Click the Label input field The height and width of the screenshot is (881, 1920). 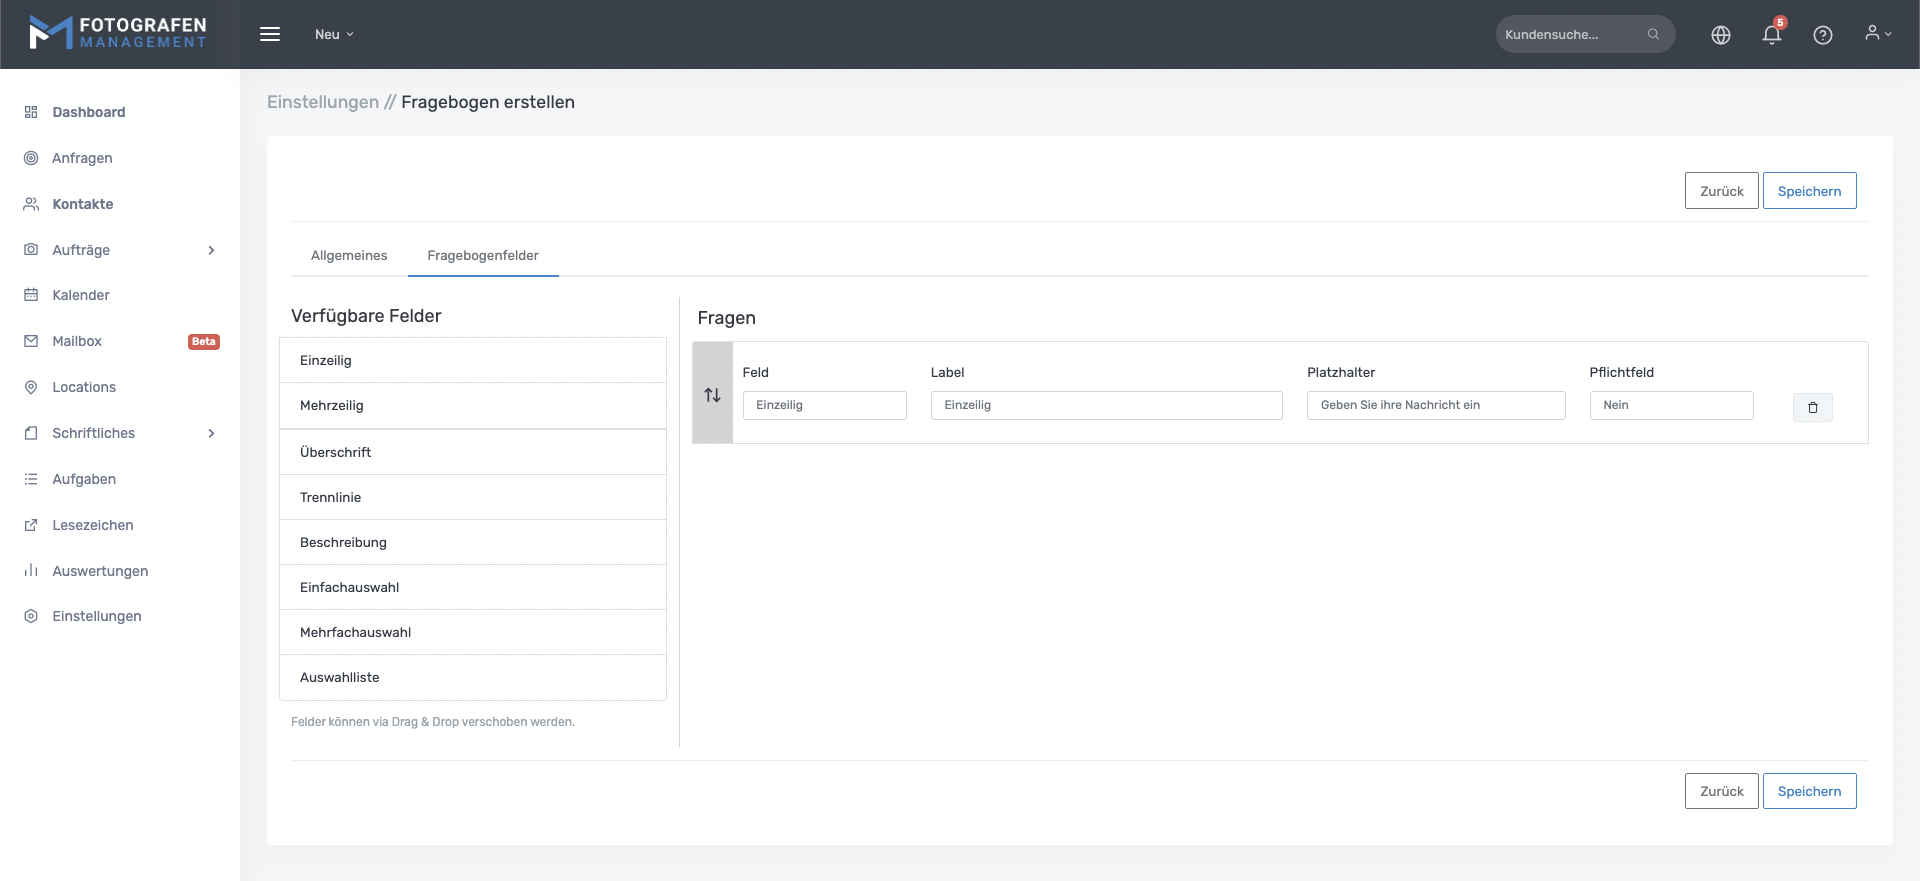1105,405
